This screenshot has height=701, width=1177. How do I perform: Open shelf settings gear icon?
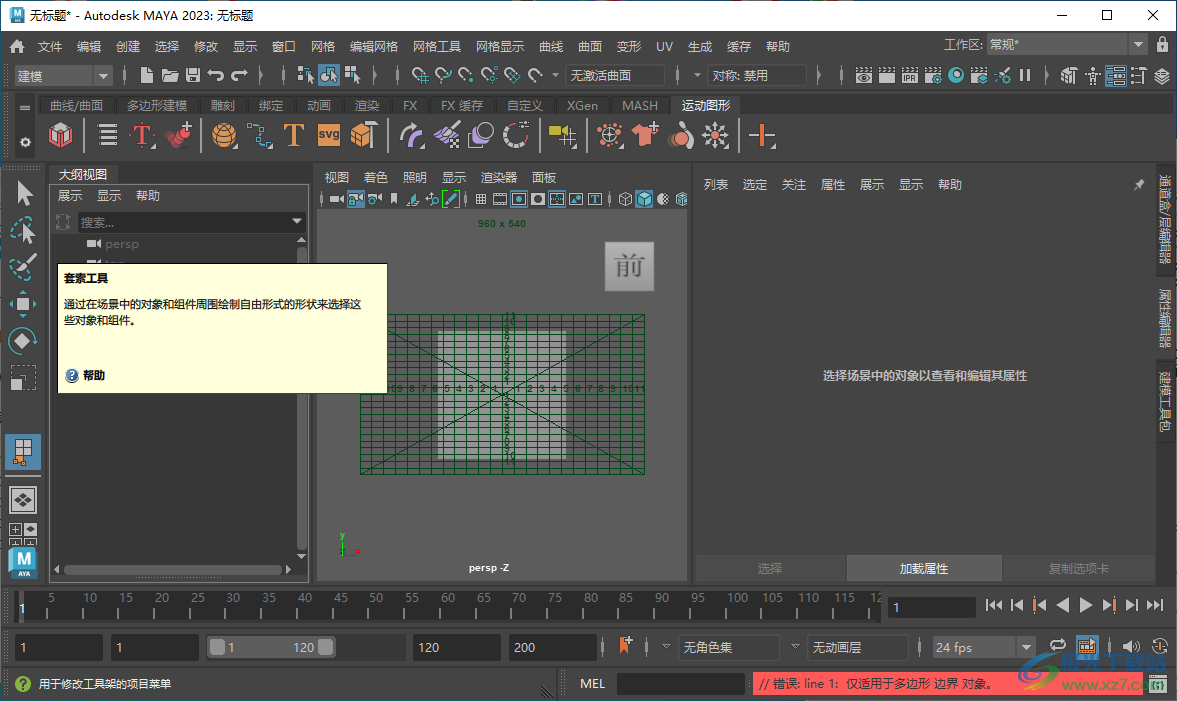click(x=25, y=142)
